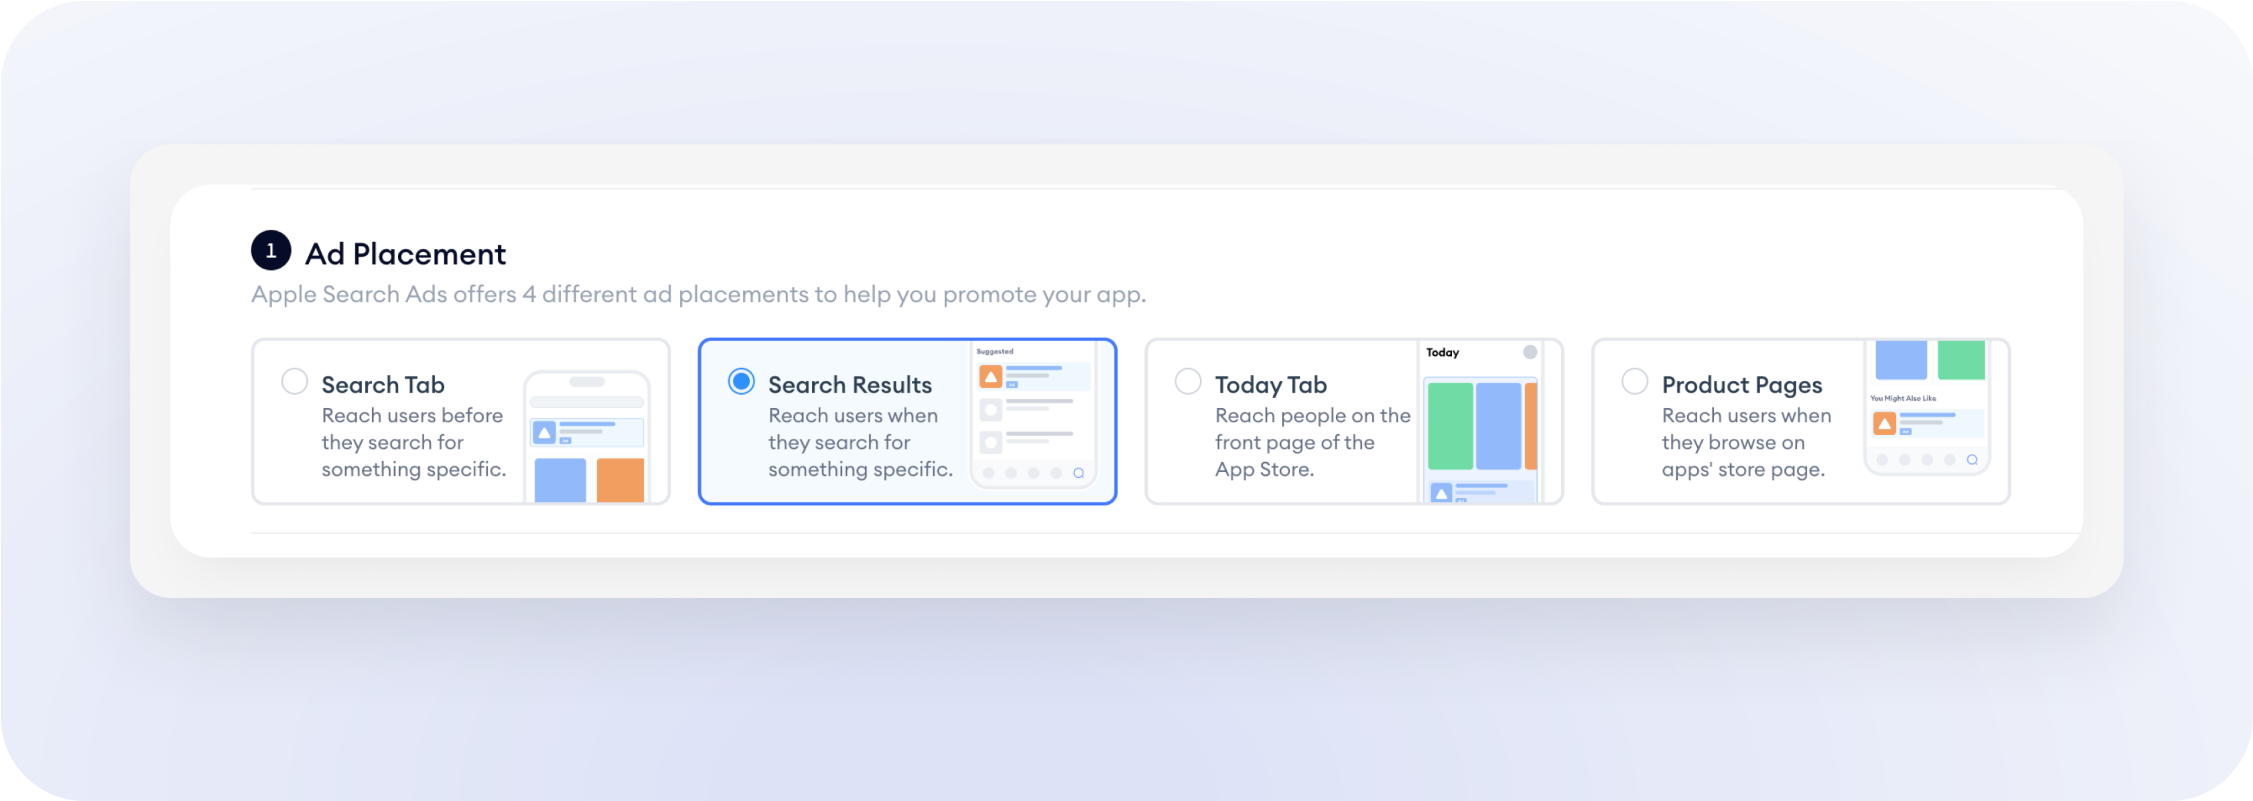Screen dimensions: 2253x801
Task: Click the gray profile circle in Today preview
Action: point(1530,352)
